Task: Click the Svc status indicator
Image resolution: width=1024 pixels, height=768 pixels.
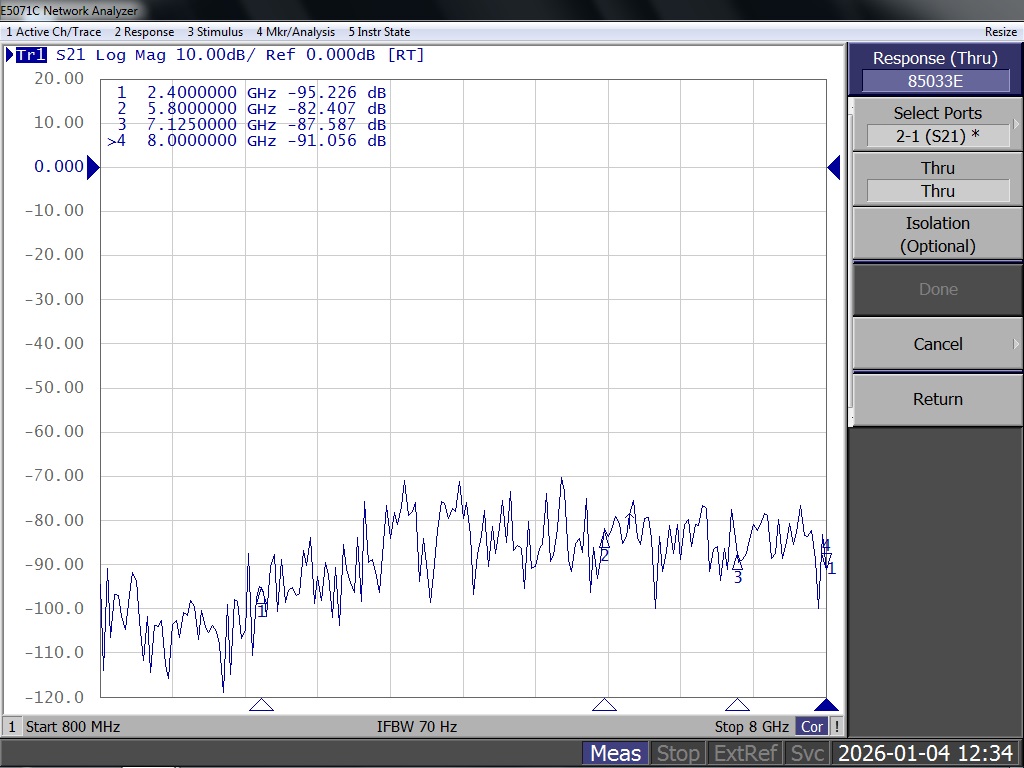Action: tap(807, 753)
